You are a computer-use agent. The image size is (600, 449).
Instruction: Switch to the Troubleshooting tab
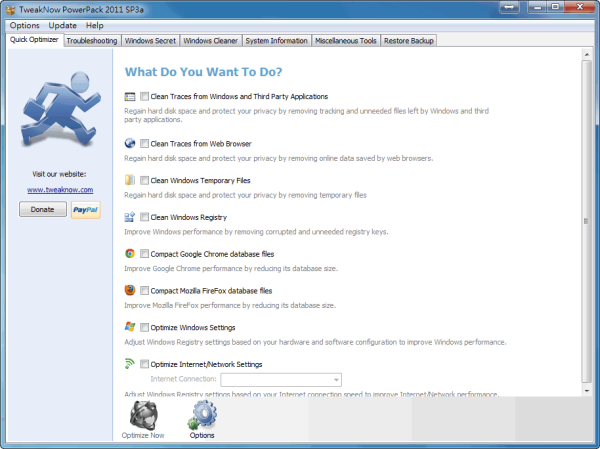(92, 41)
